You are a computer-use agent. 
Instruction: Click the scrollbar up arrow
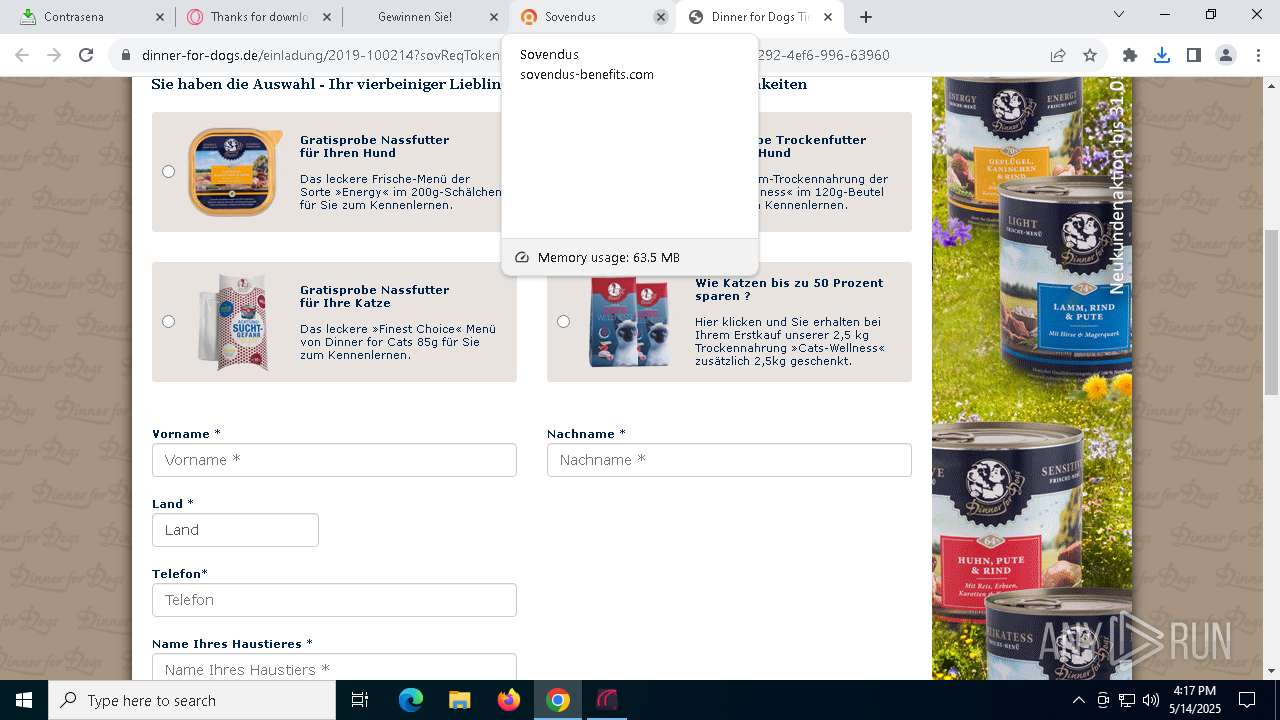point(1271,85)
